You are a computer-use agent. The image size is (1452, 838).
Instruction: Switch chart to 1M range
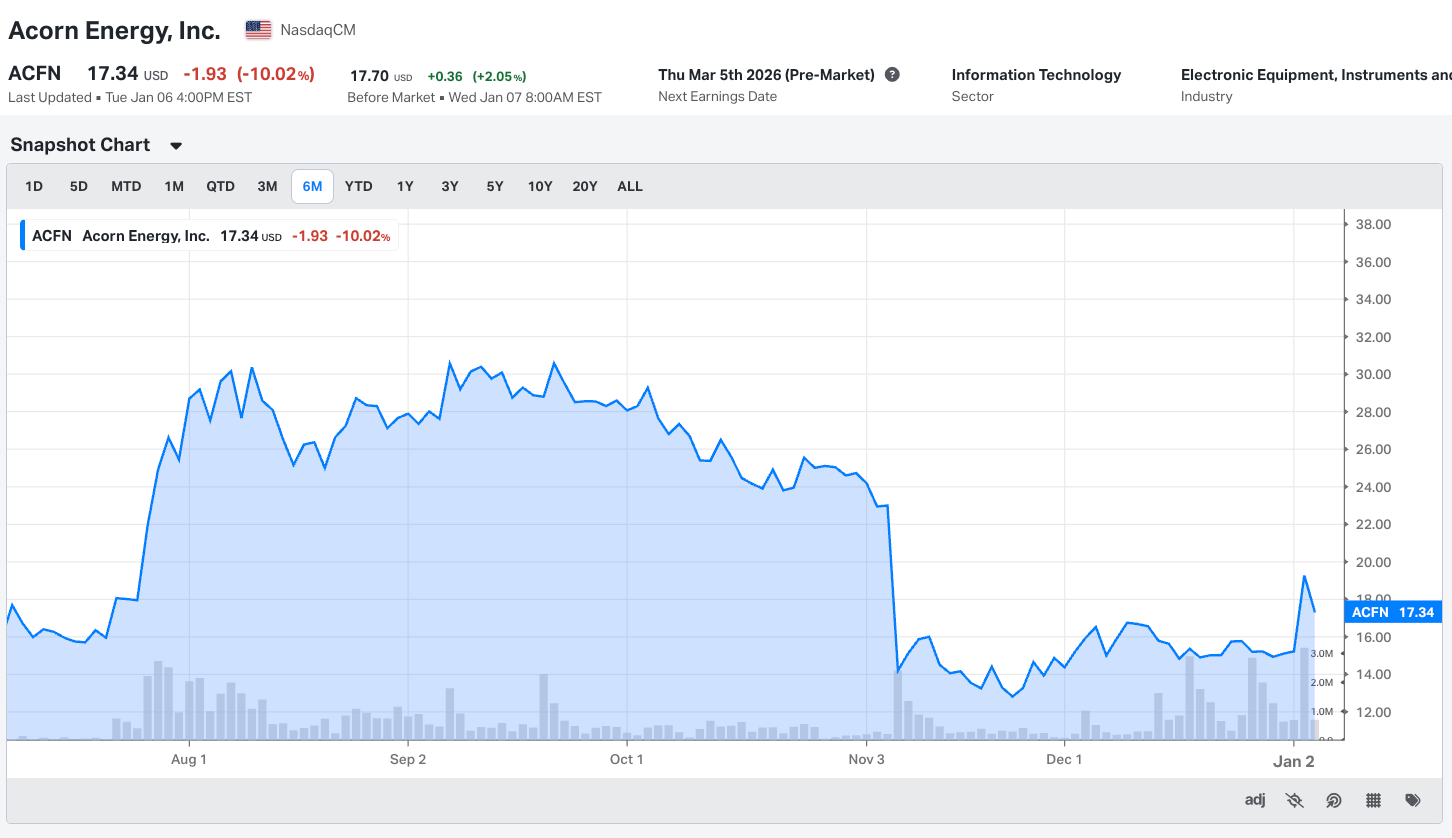[174, 186]
